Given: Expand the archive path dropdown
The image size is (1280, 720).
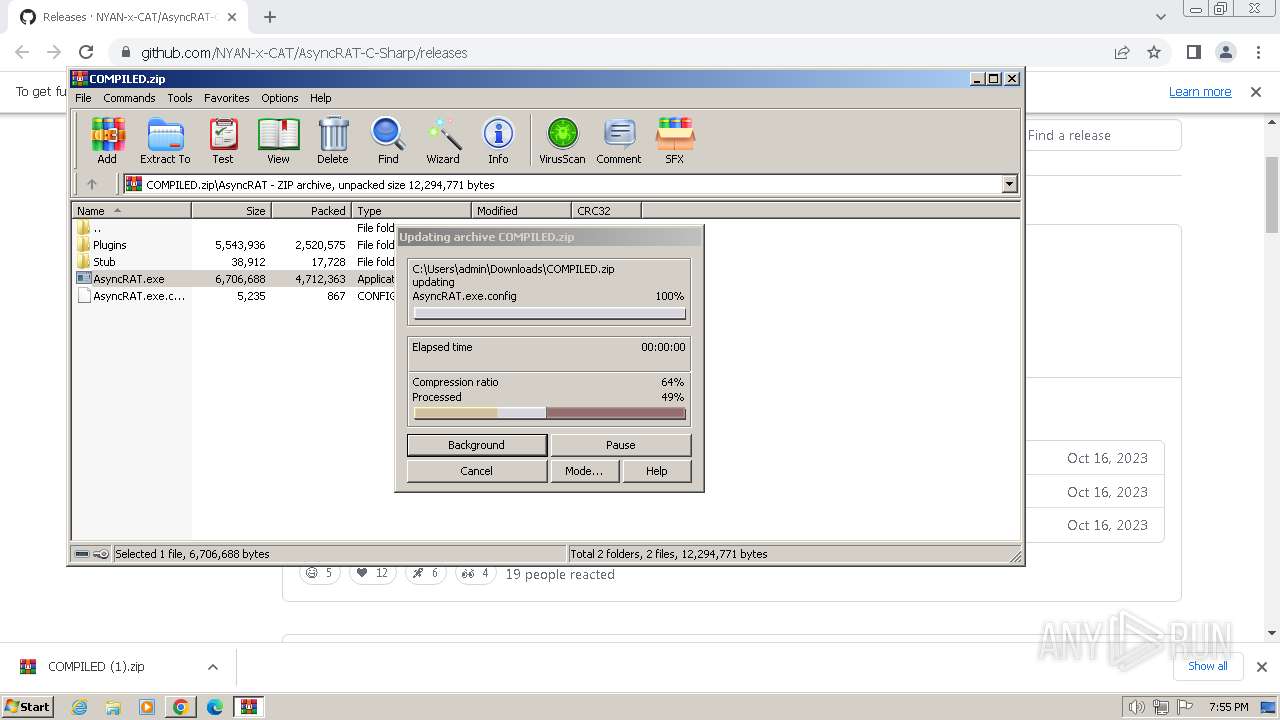Looking at the screenshot, I should tap(1009, 184).
